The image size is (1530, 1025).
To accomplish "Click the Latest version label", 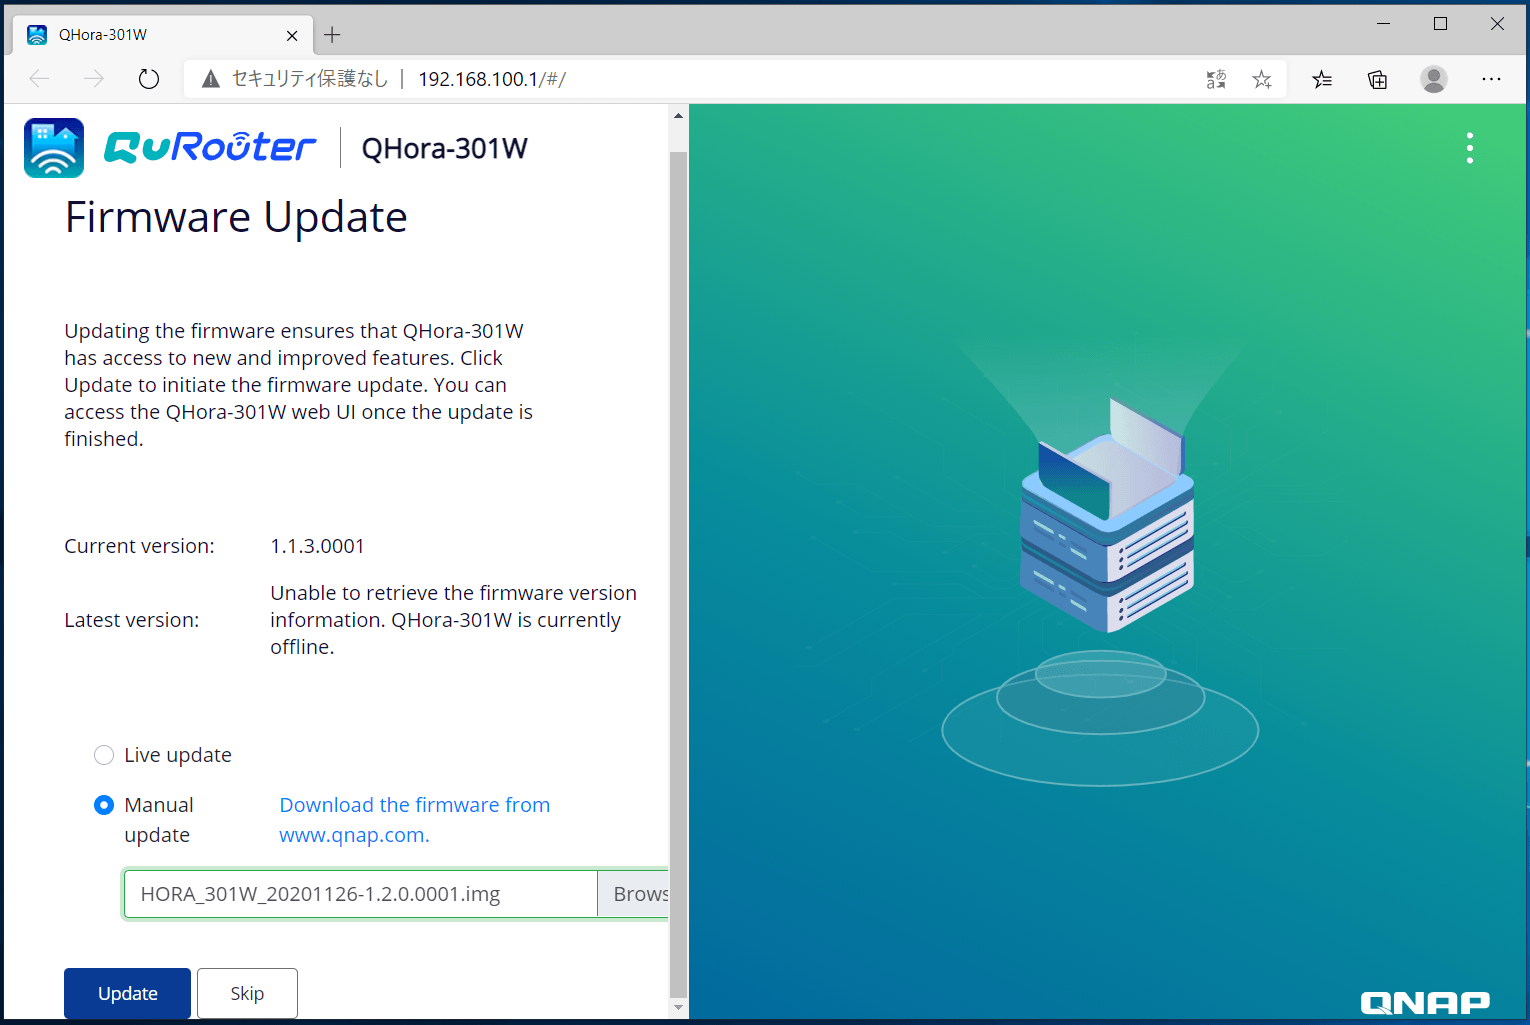I will point(132,620).
